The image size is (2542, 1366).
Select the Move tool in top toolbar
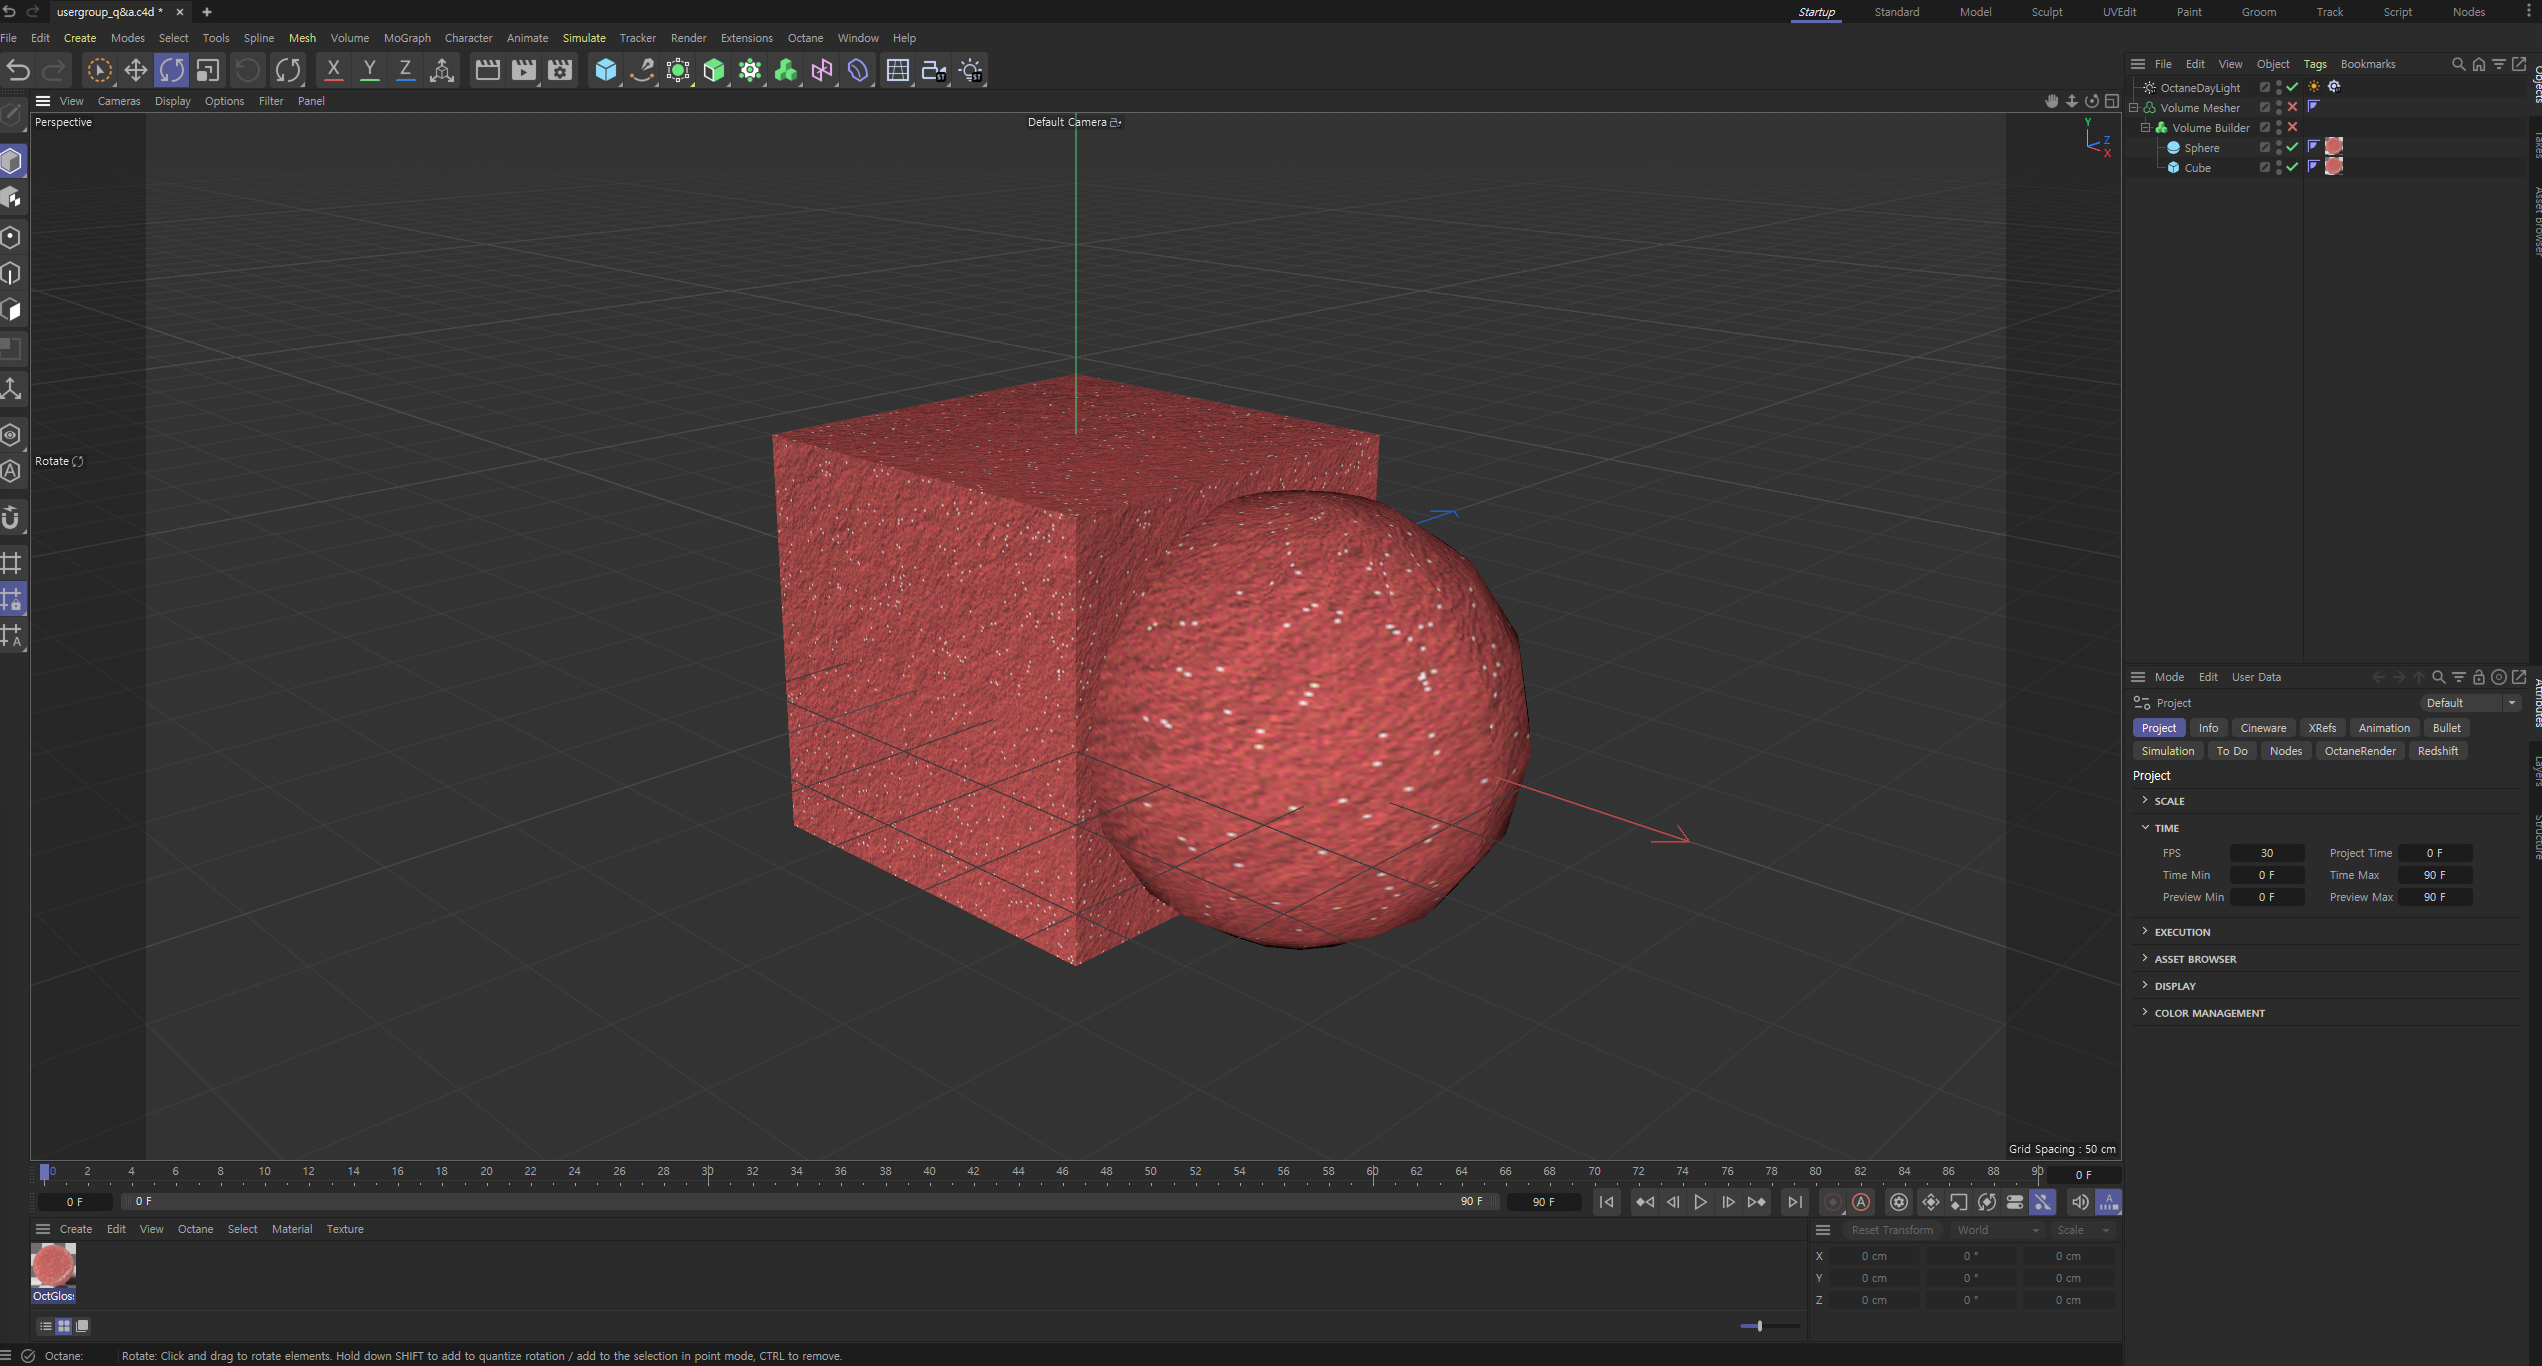pyautogui.click(x=135, y=70)
